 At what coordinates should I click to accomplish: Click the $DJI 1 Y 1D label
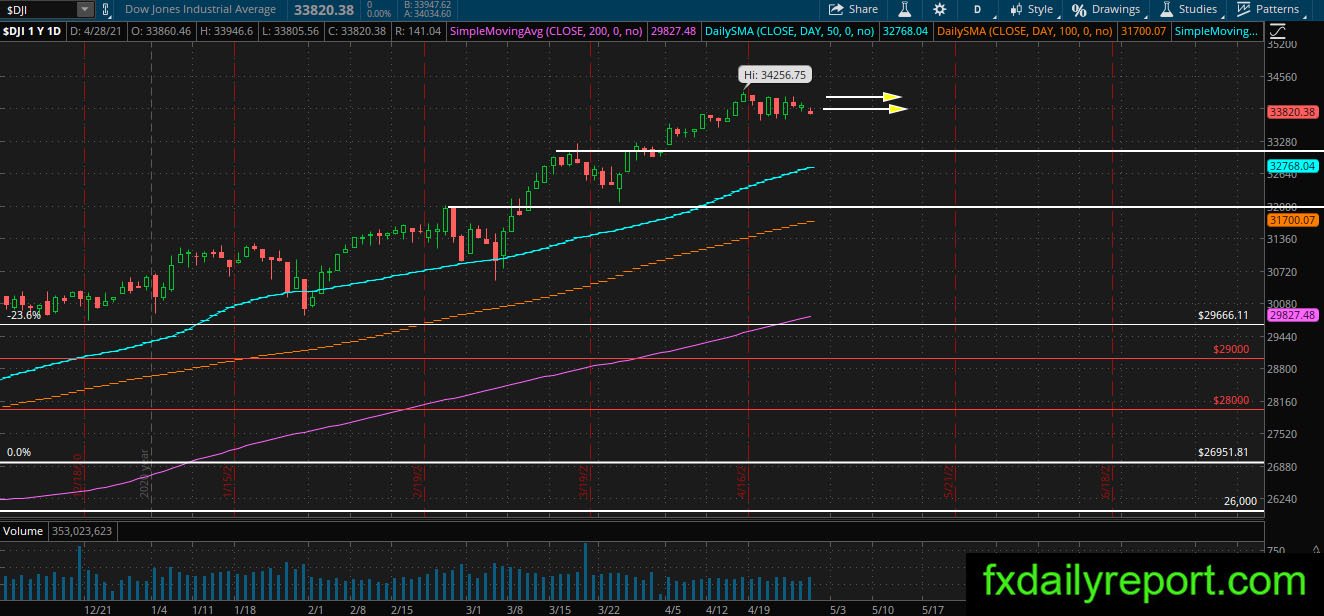pos(33,32)
